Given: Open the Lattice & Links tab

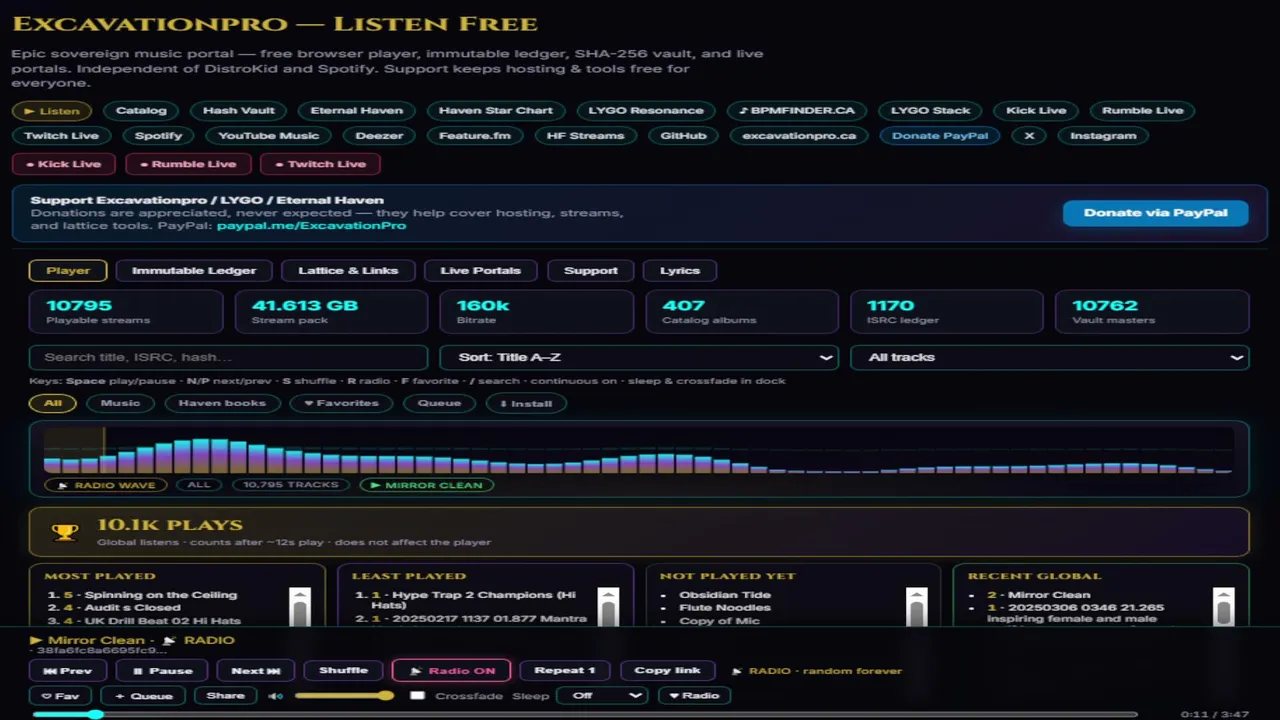Looking at the screenshot, I should [x=348, y=270].
